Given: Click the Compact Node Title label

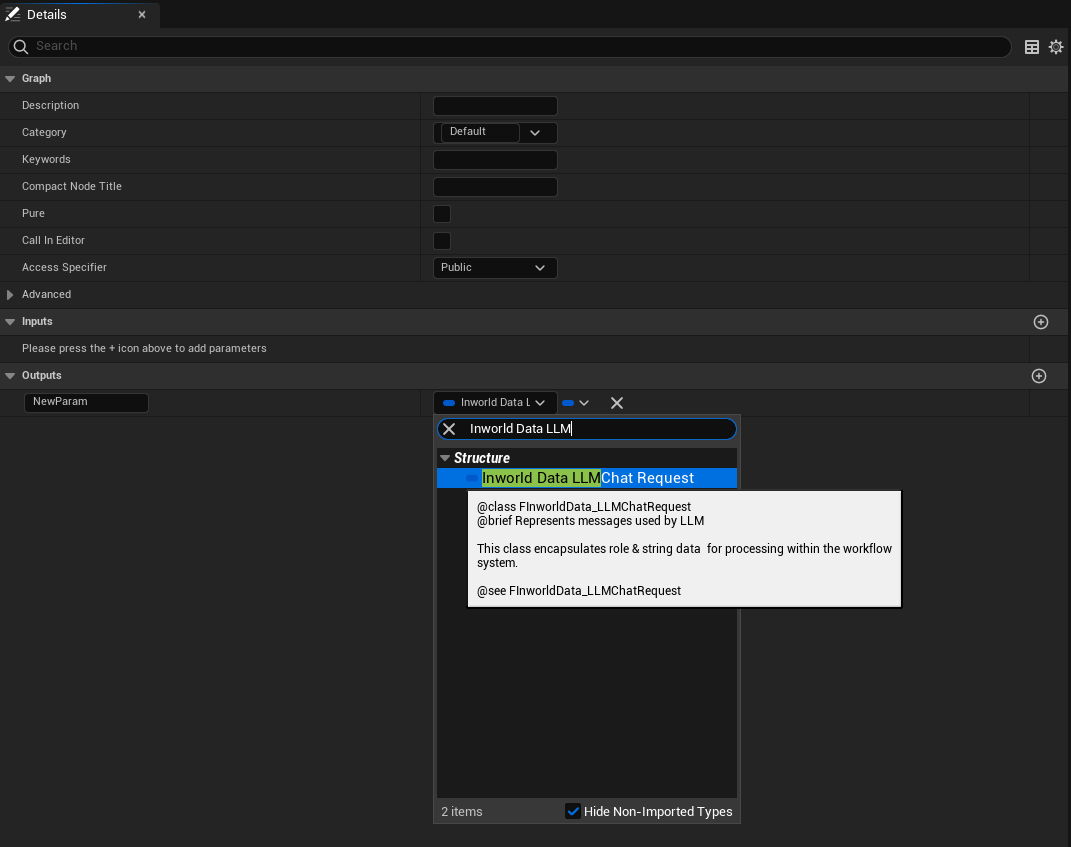Looking at the screenshot, I should point(72,186).
